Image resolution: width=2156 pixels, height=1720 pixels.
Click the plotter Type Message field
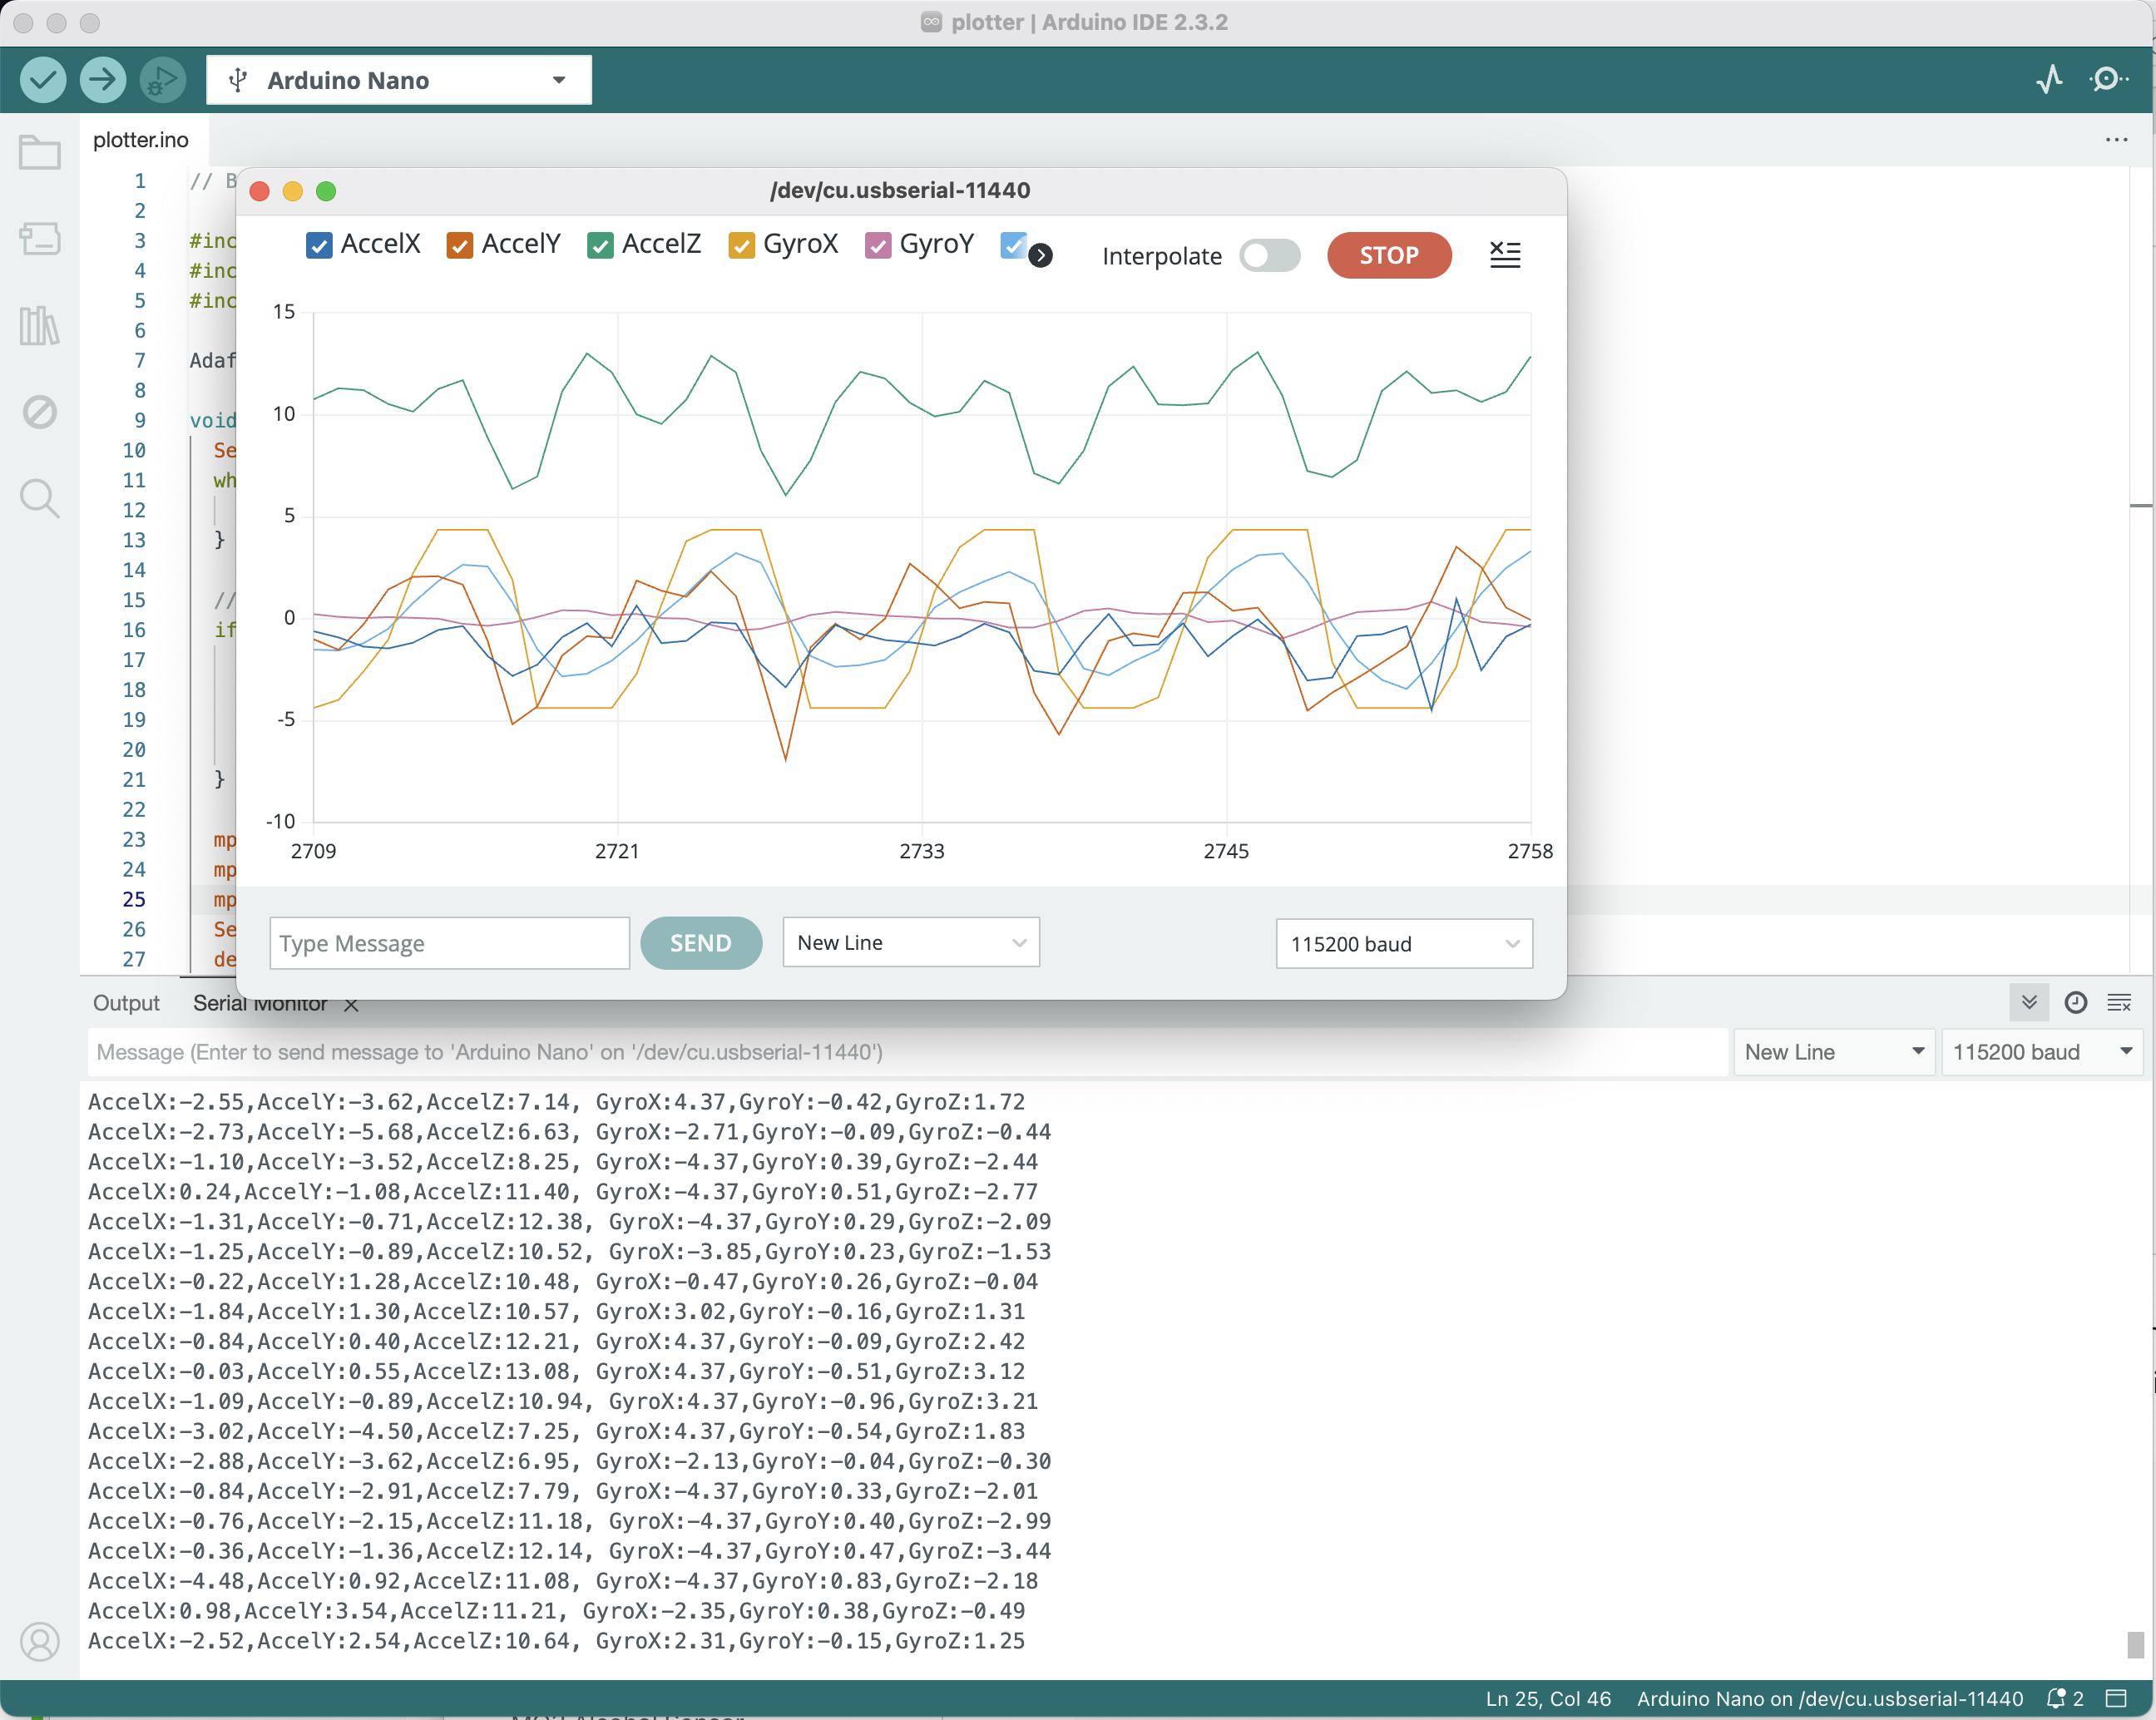pyautogui.click(x=450, y=943)
